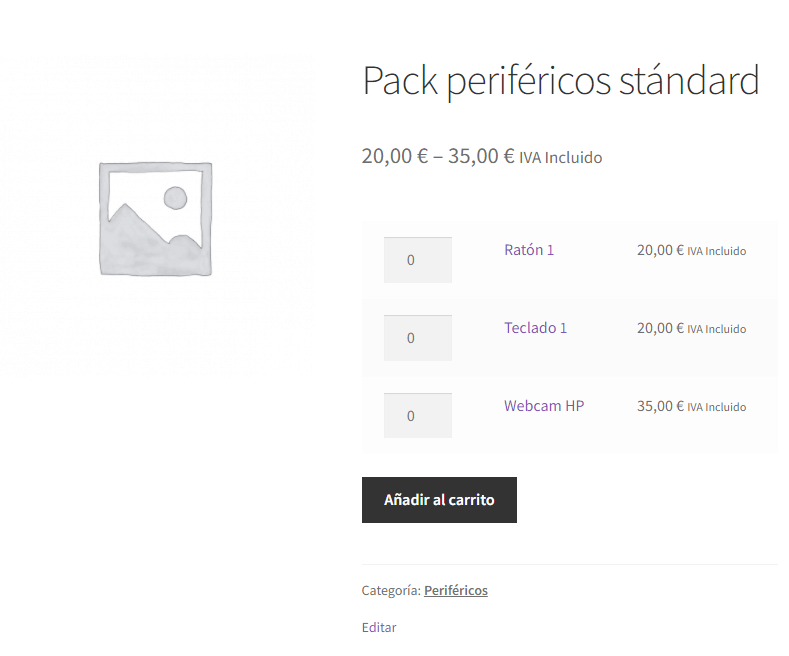Click the product placeholder image
Viewport: 789px width, 656px height.
[155, 219]
